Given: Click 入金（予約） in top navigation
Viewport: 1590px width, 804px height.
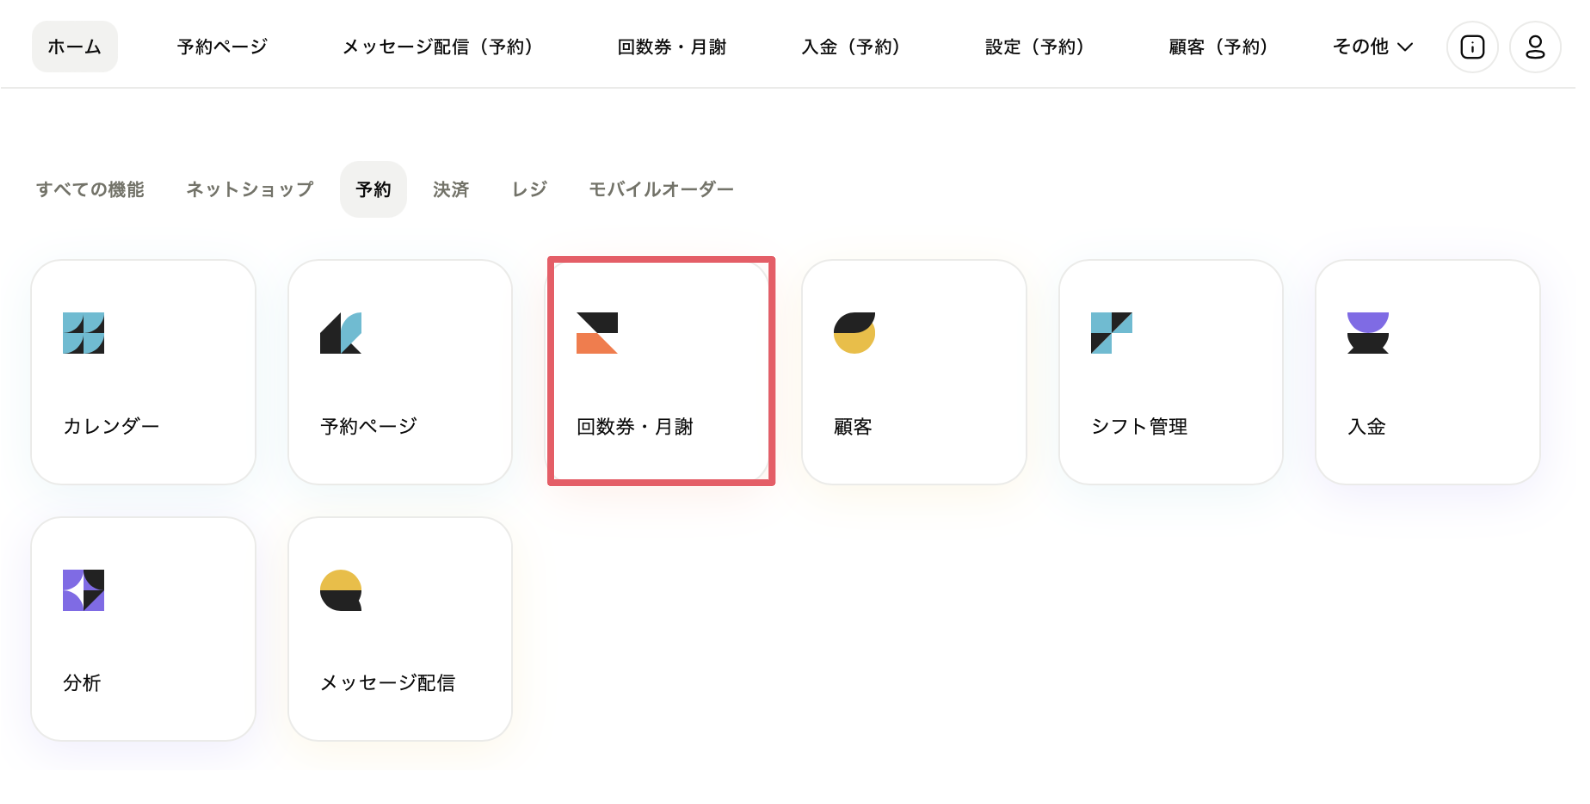Looking at the screenshot, I should [851, 47].
